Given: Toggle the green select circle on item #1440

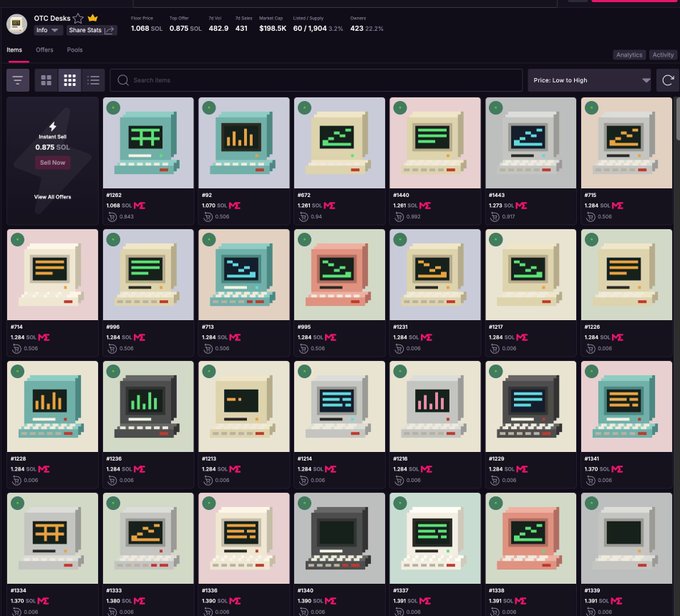Looking at the screenshot, I should pyautogui.click(x=400, y=108).
